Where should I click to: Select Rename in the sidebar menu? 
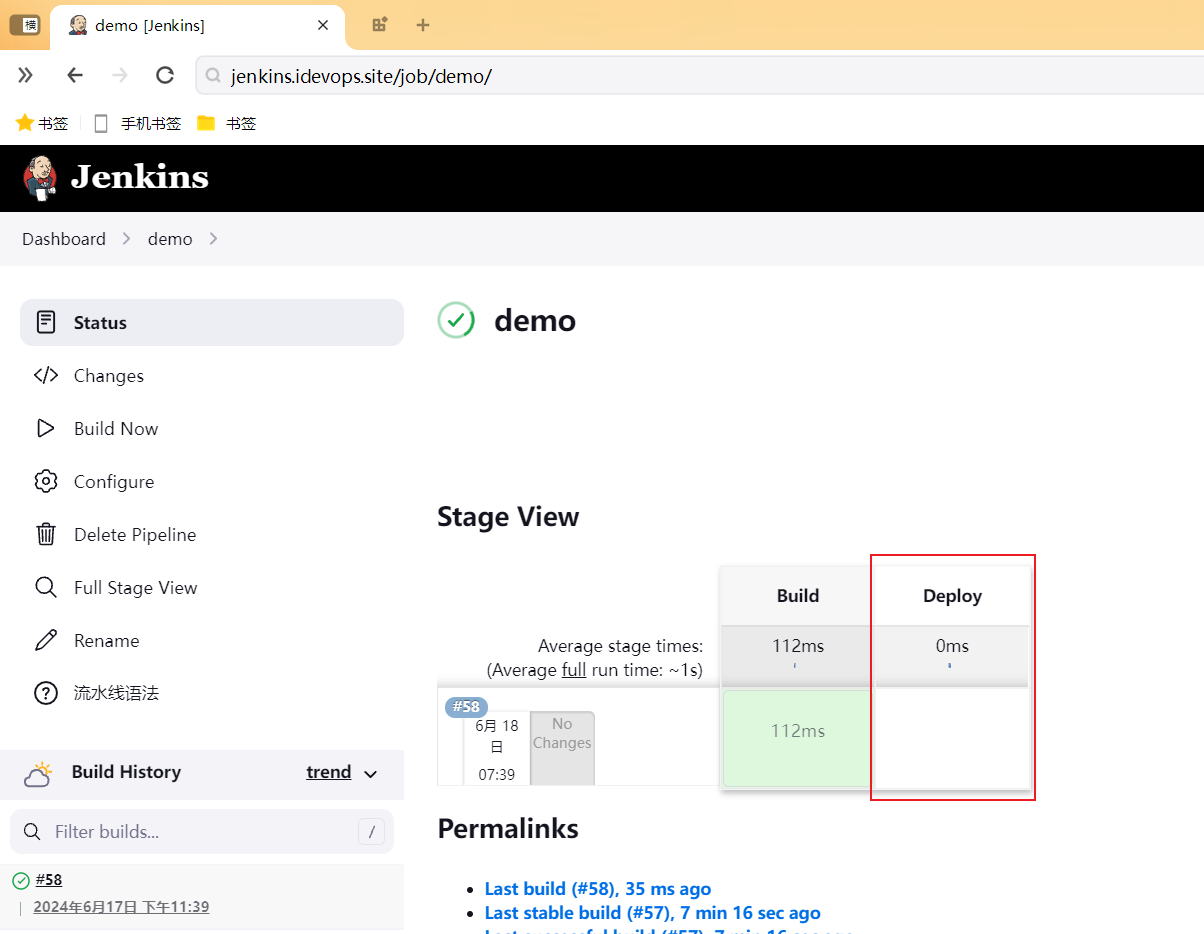(212, 641)
